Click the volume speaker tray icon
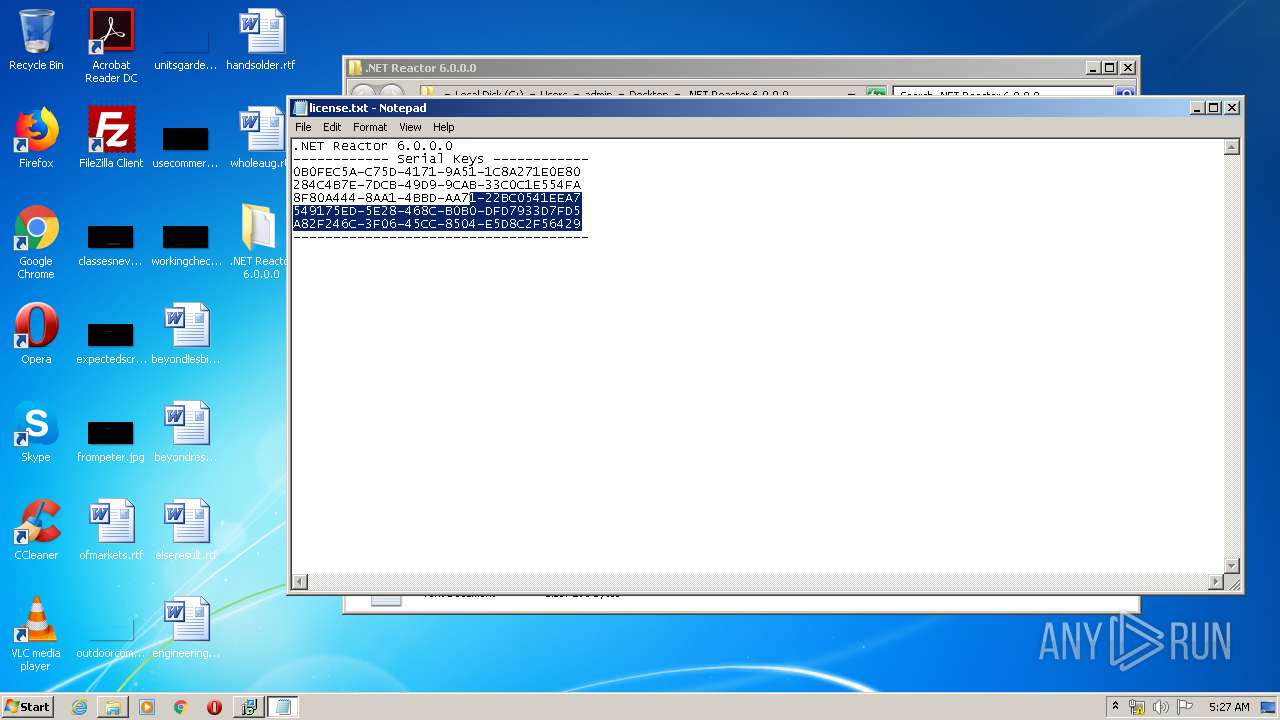This screenshot has height=720, width=1280. coord(1161,707)
